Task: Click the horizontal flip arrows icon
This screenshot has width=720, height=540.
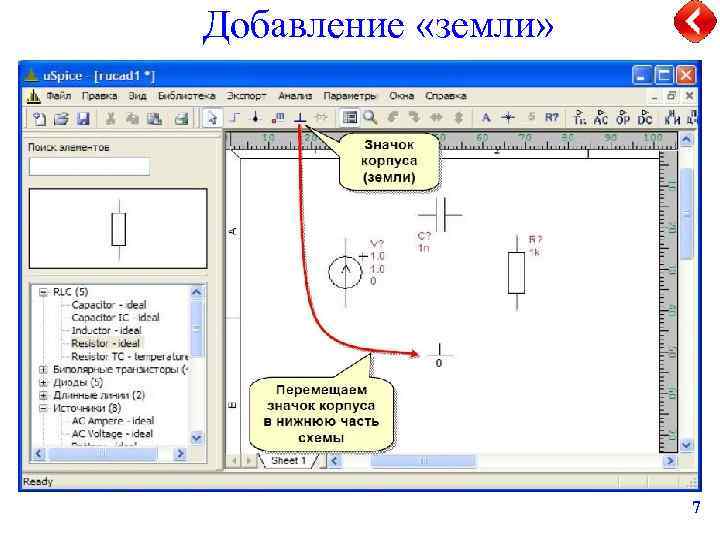Action: pyautogui.click(x=436, y=118)
